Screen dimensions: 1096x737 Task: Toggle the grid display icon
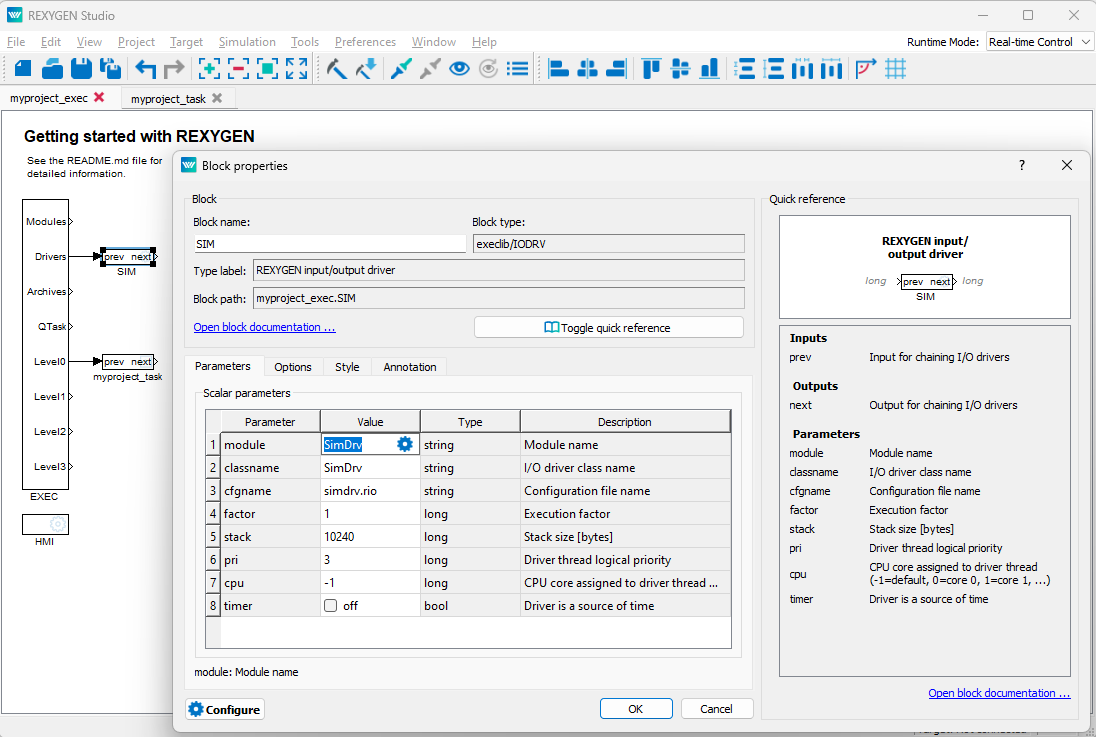tap(895, 69)
